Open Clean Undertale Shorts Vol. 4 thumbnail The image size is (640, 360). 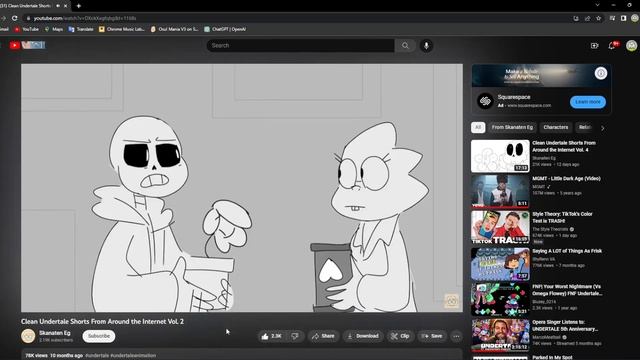tap(500, 156)
